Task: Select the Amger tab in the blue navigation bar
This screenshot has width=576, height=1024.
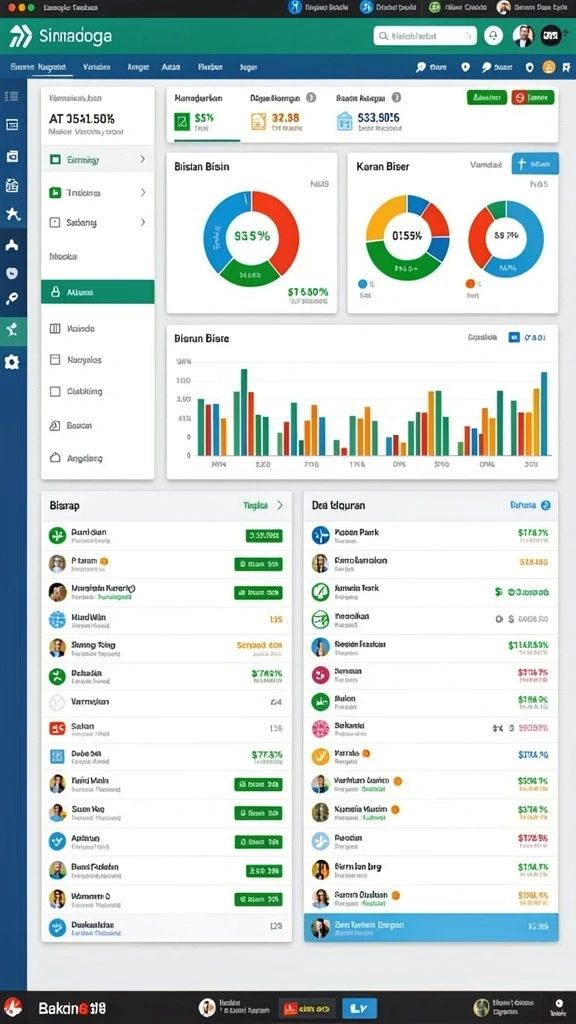Action: tap(138, 67)
